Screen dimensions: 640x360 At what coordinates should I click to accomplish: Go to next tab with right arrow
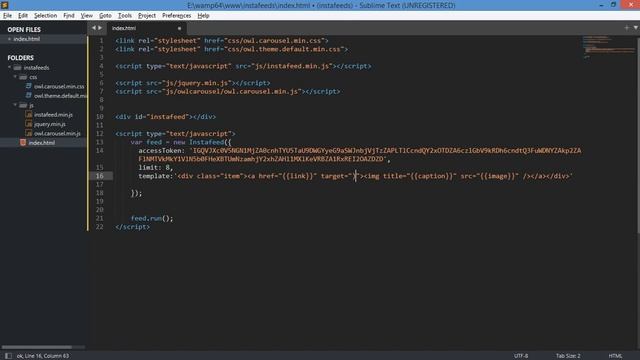pos(100,28)
